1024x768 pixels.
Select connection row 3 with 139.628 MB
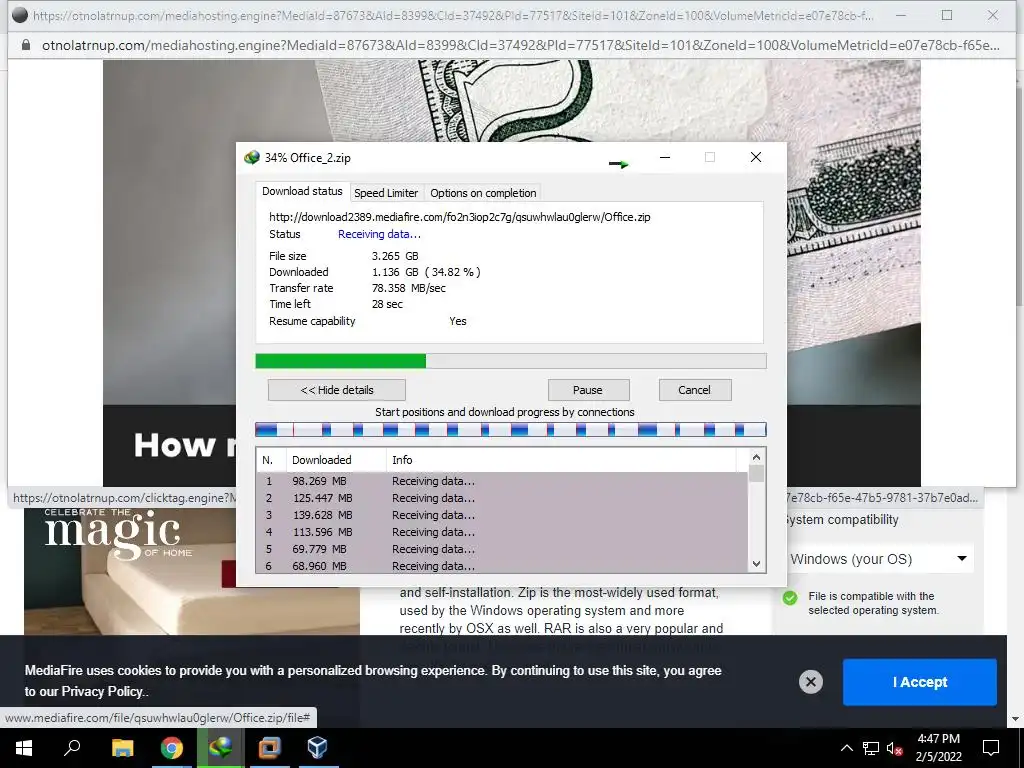(x=502, y=515)
